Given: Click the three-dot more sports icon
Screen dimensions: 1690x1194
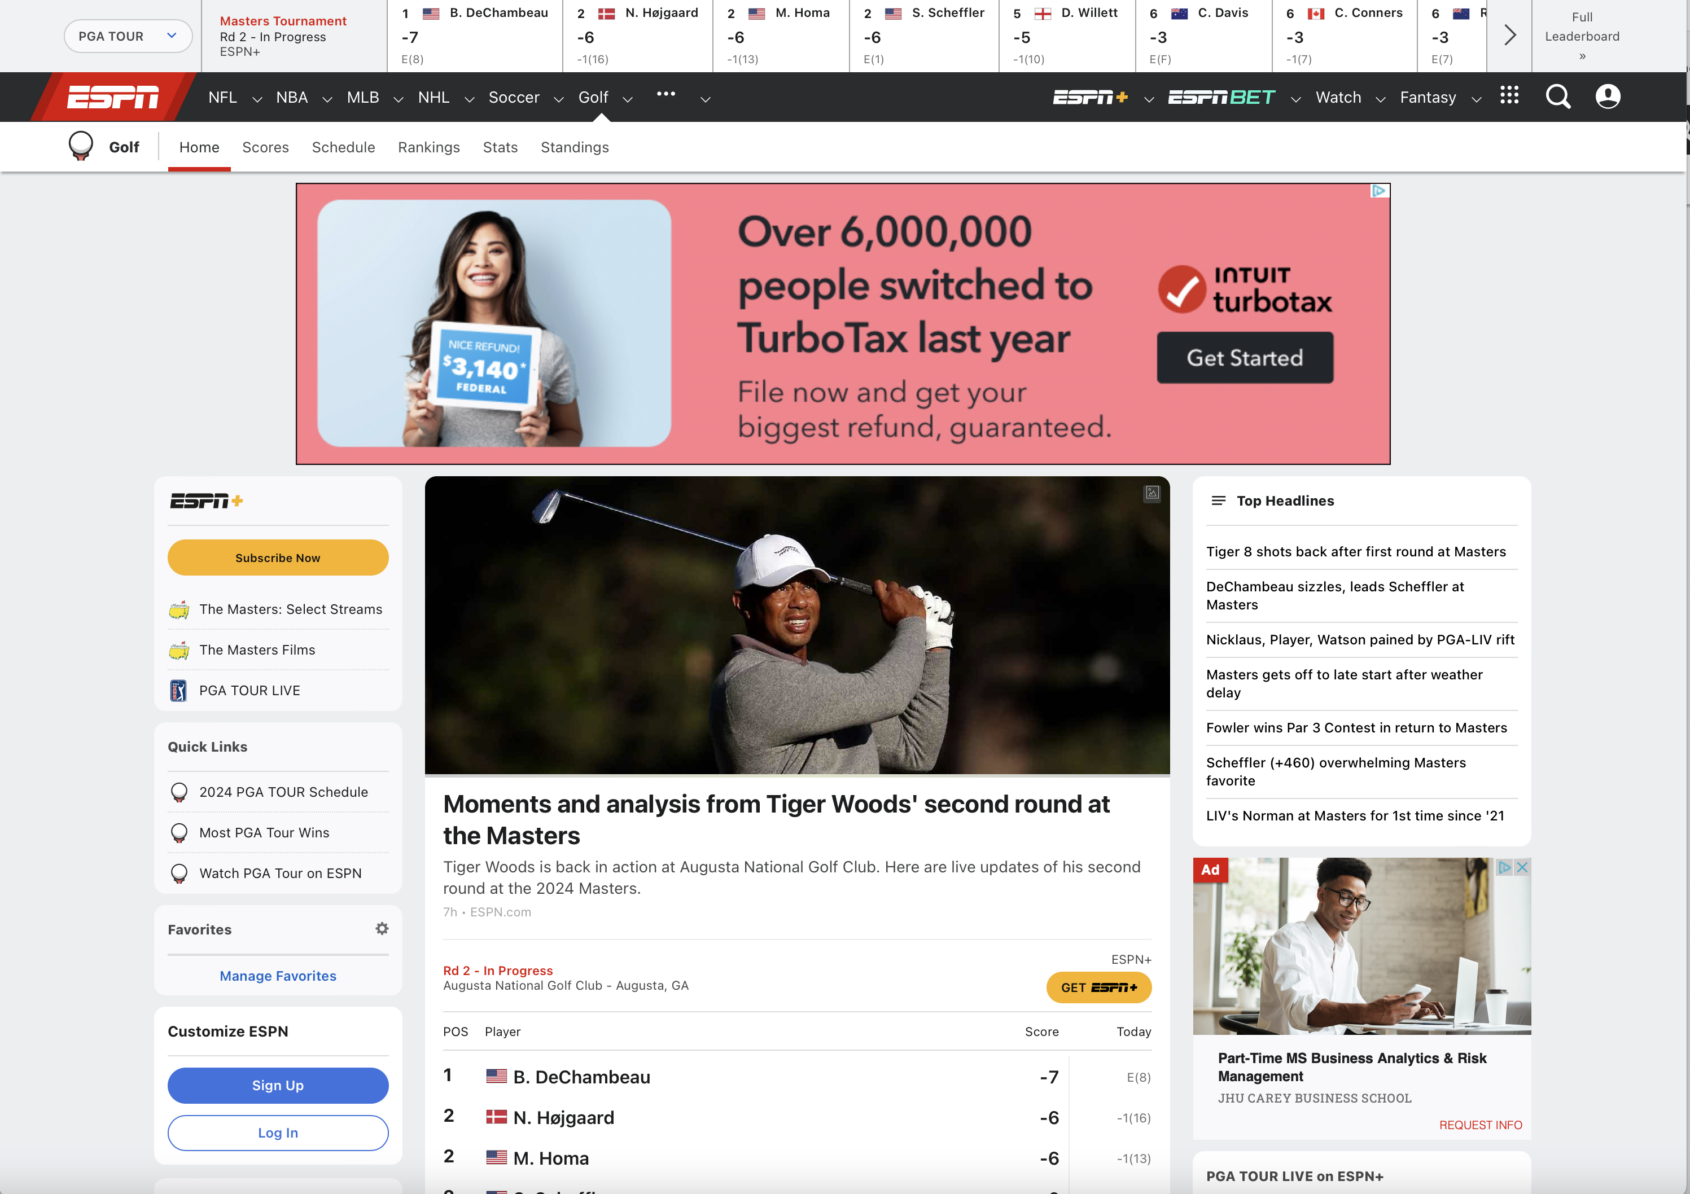Looking at the screenshot, I should [x=666, y=95].
